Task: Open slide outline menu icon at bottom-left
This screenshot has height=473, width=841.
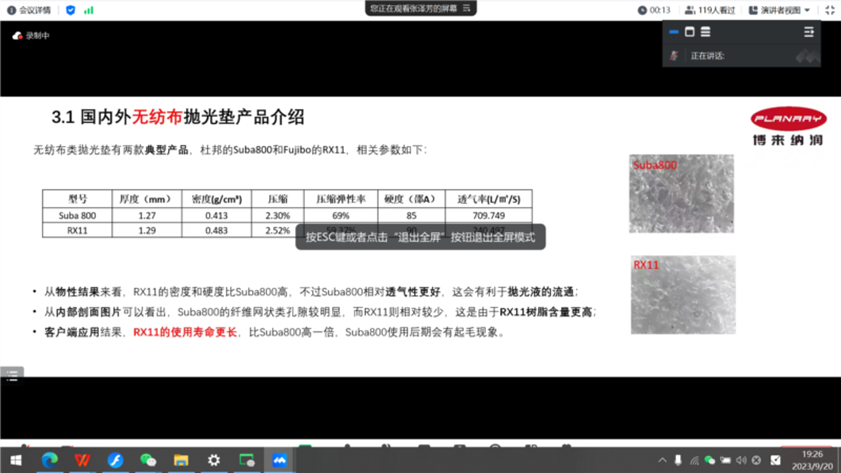Action: 12,375
